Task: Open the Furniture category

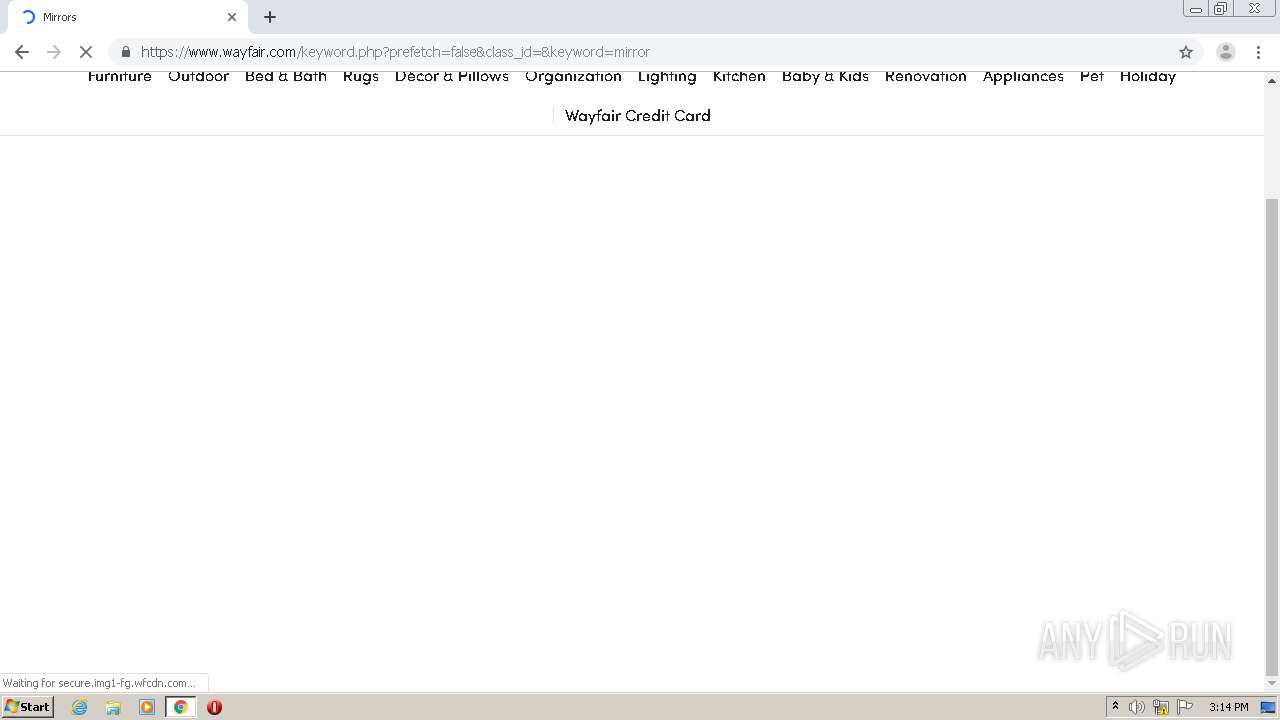Action: click(x=120, y=76)
